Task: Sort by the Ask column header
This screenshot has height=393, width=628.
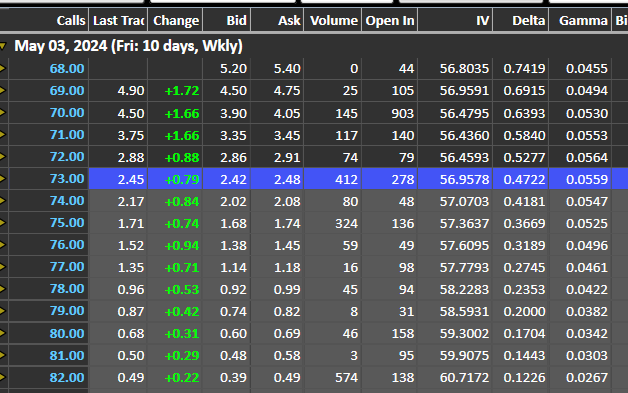Action: tap(277, 20)
